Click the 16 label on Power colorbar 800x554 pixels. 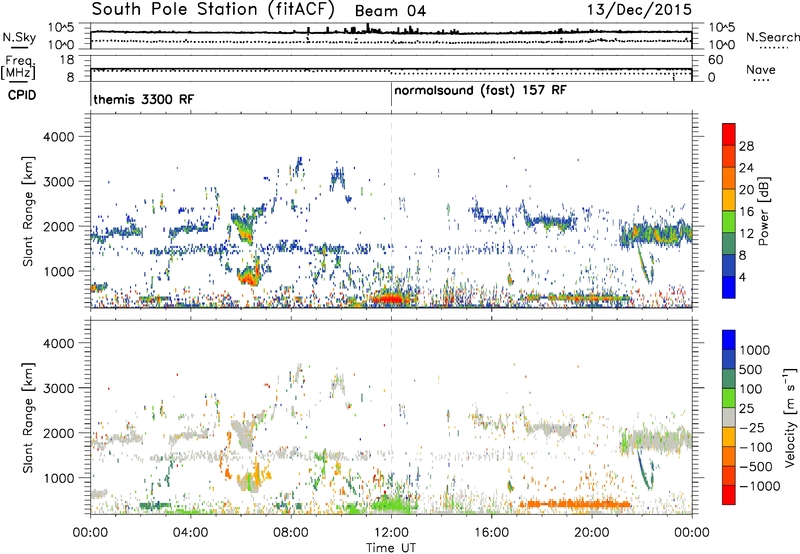pos(746,212)
